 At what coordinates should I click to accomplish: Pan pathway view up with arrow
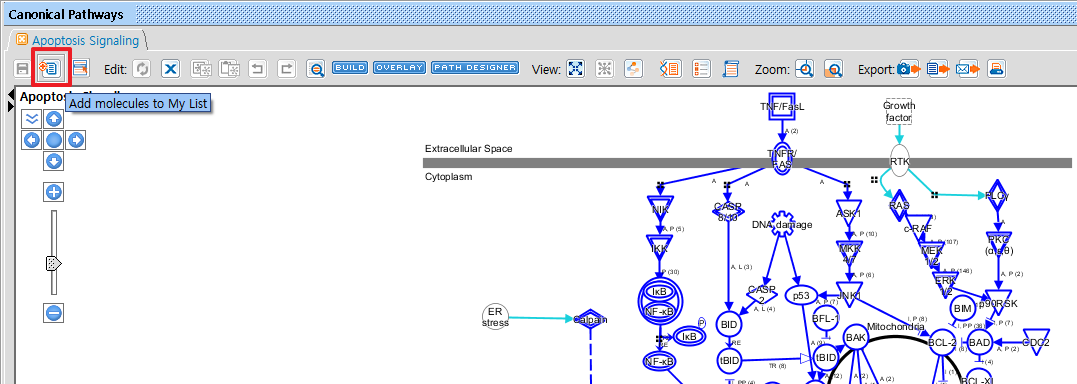click(x=54, y=119)
